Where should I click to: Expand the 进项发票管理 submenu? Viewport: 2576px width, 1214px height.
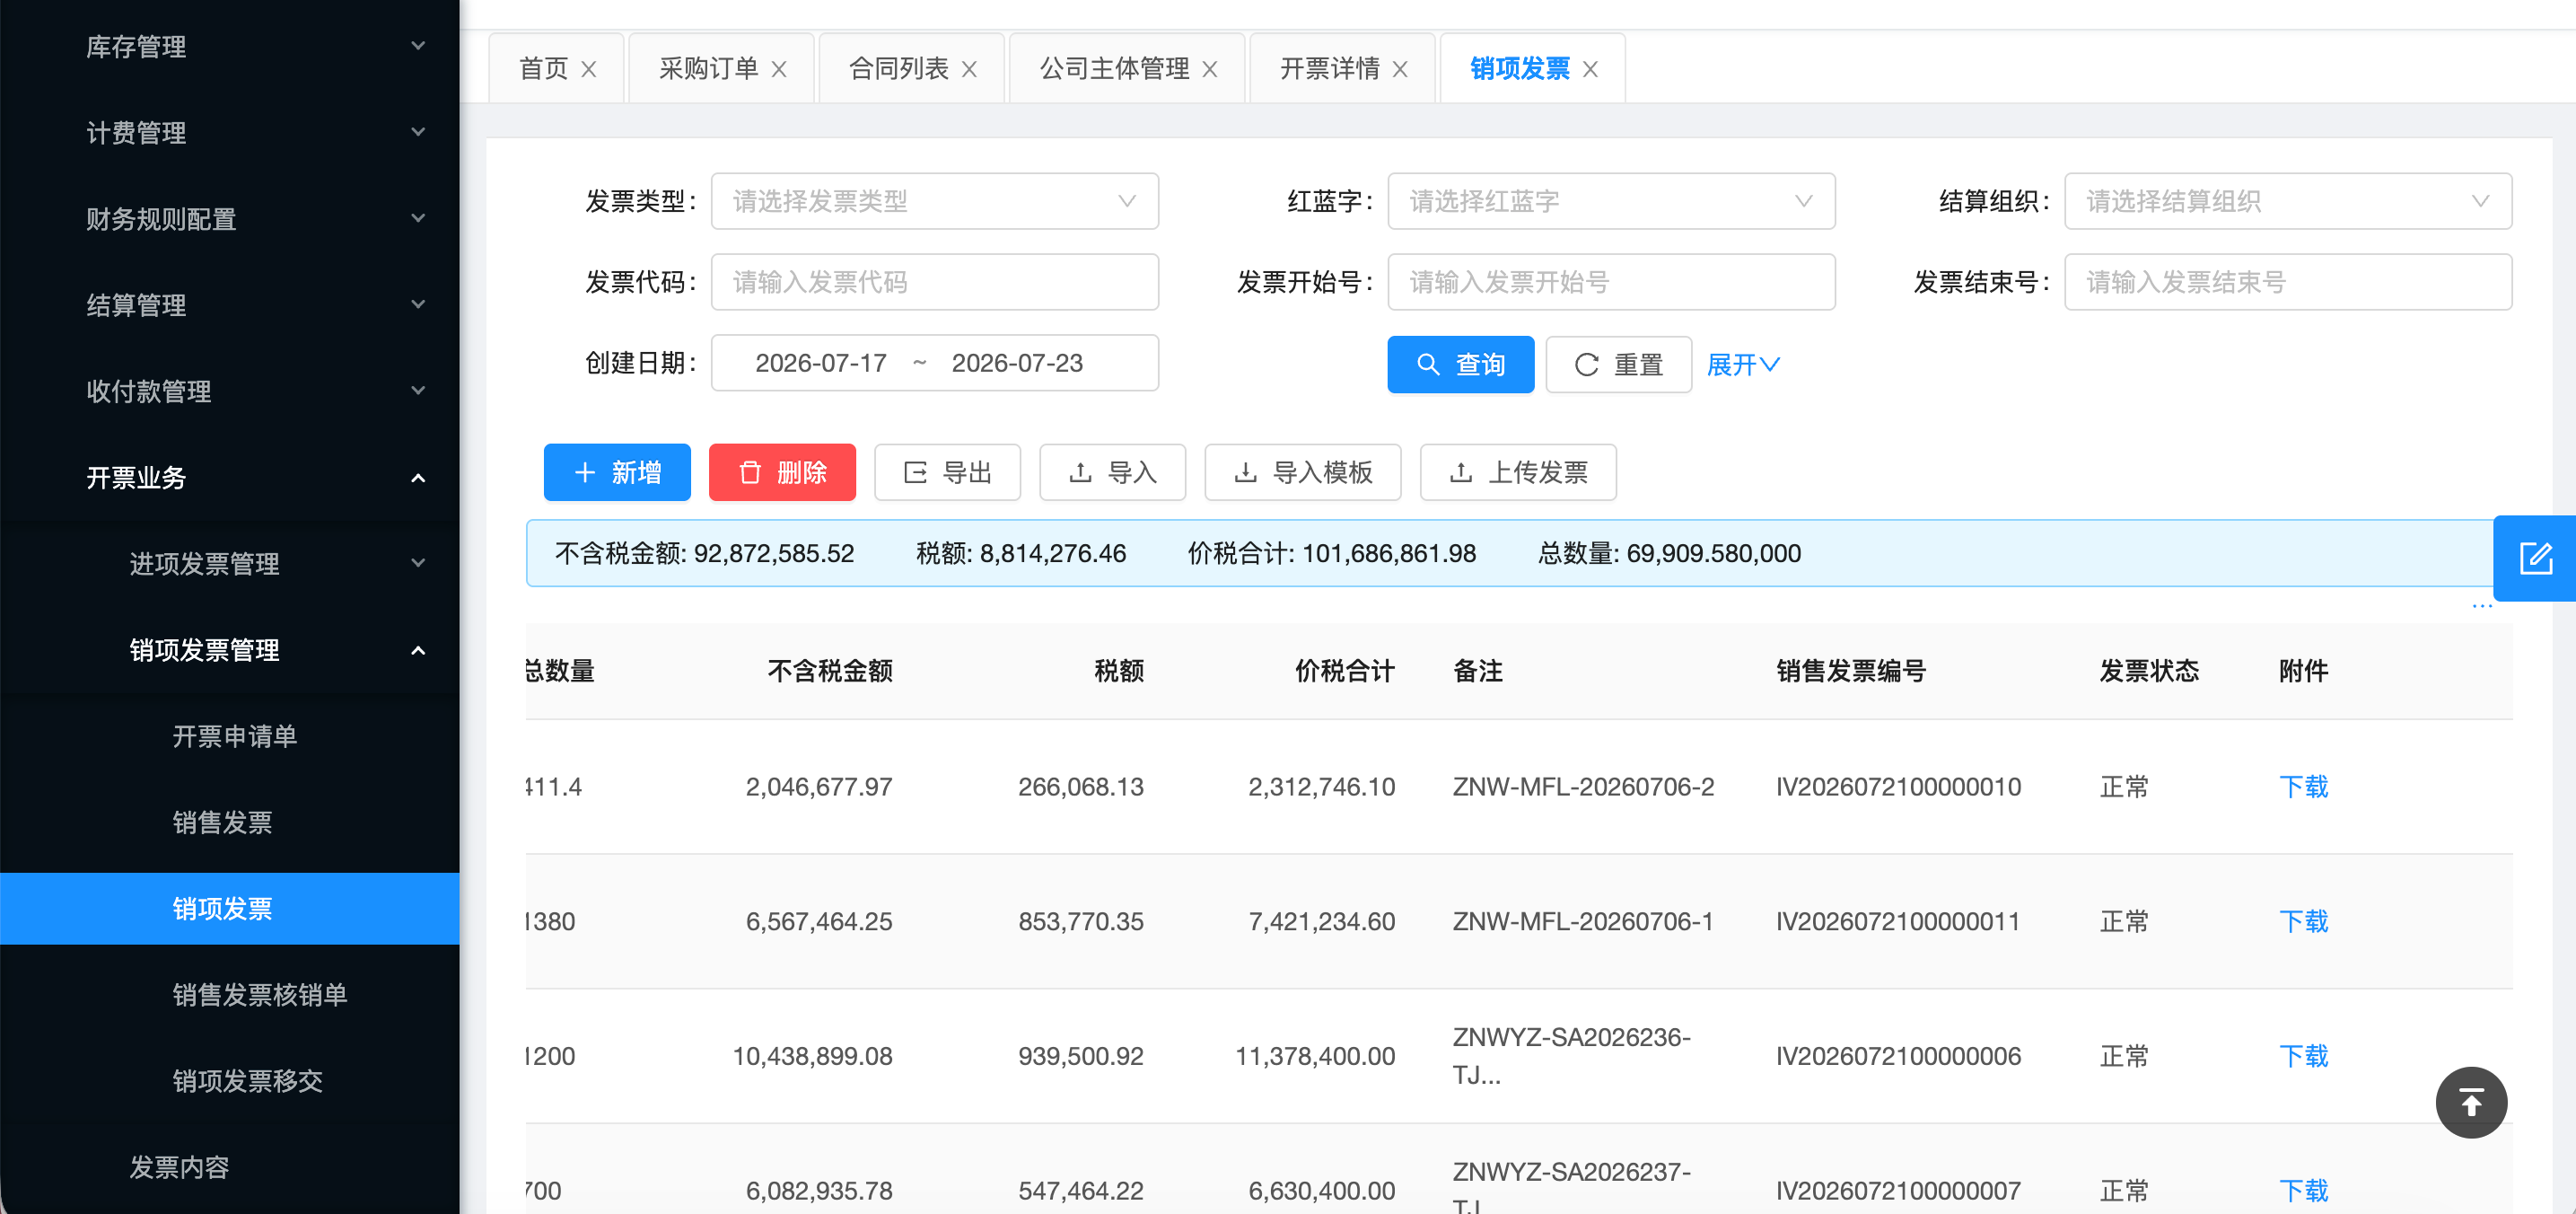[230, 563]
